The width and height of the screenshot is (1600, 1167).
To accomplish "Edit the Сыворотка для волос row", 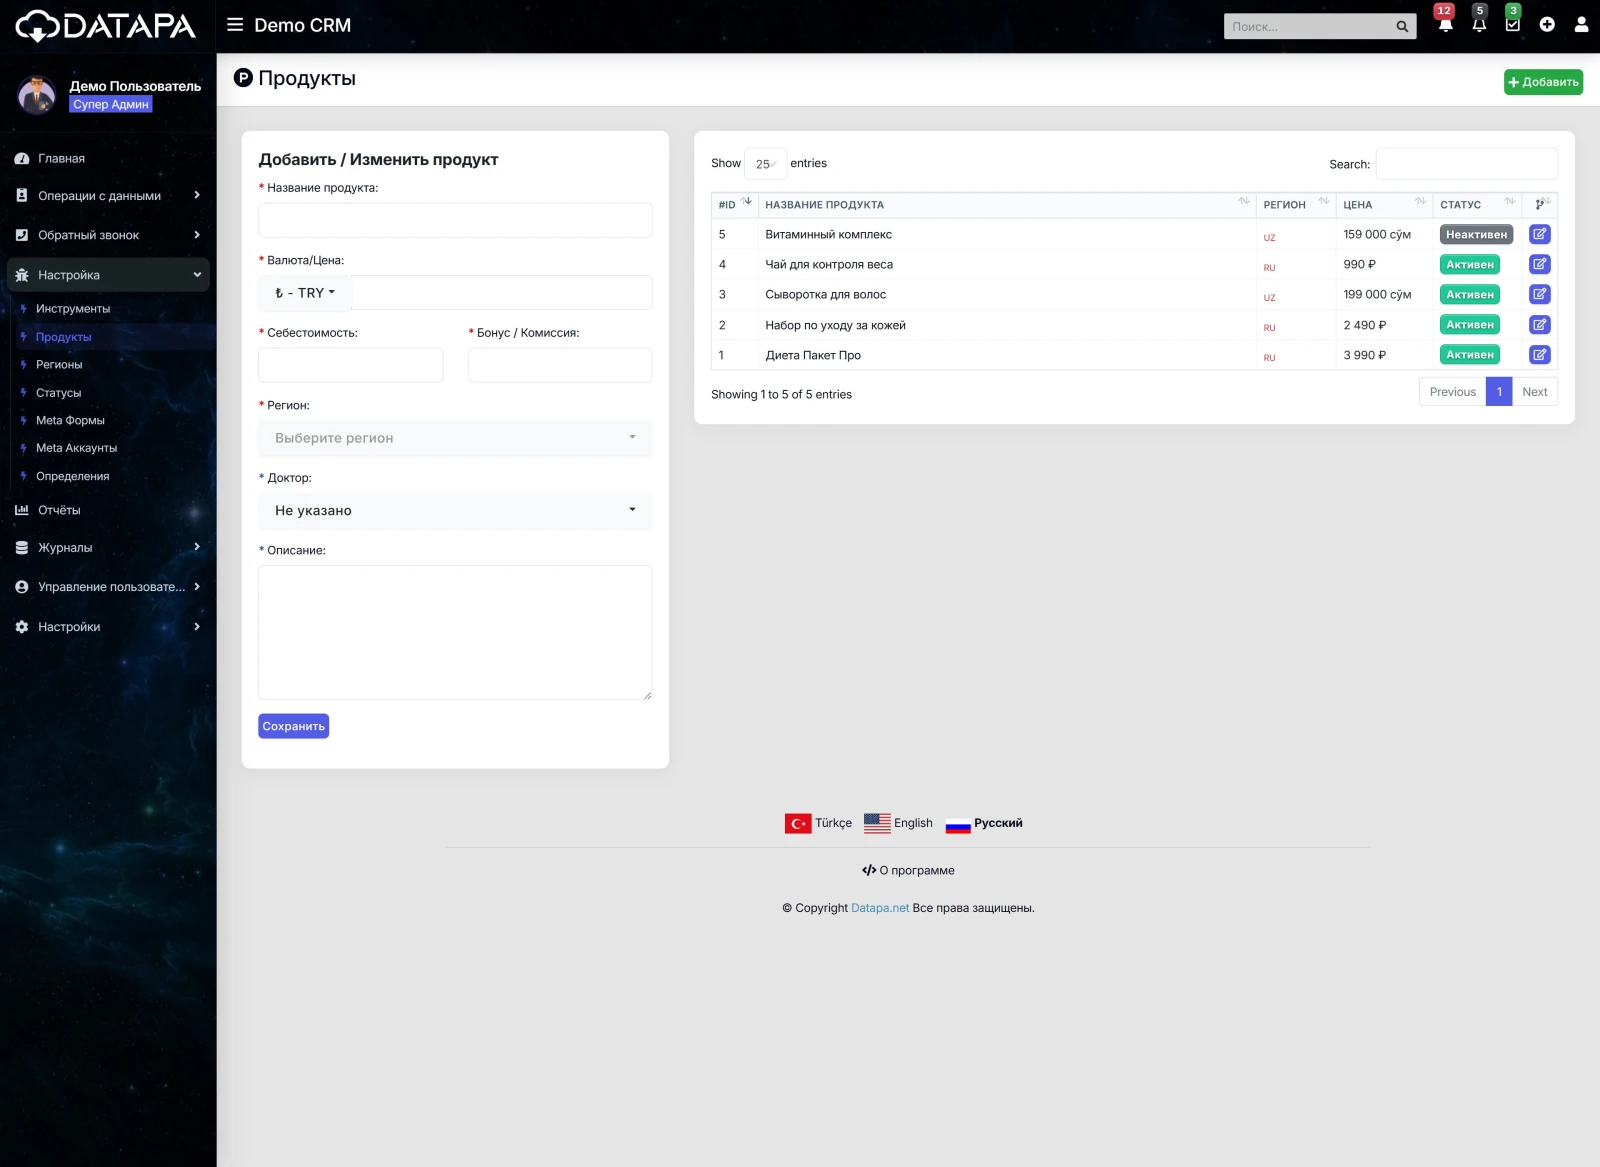I will tap(1539, 294).
